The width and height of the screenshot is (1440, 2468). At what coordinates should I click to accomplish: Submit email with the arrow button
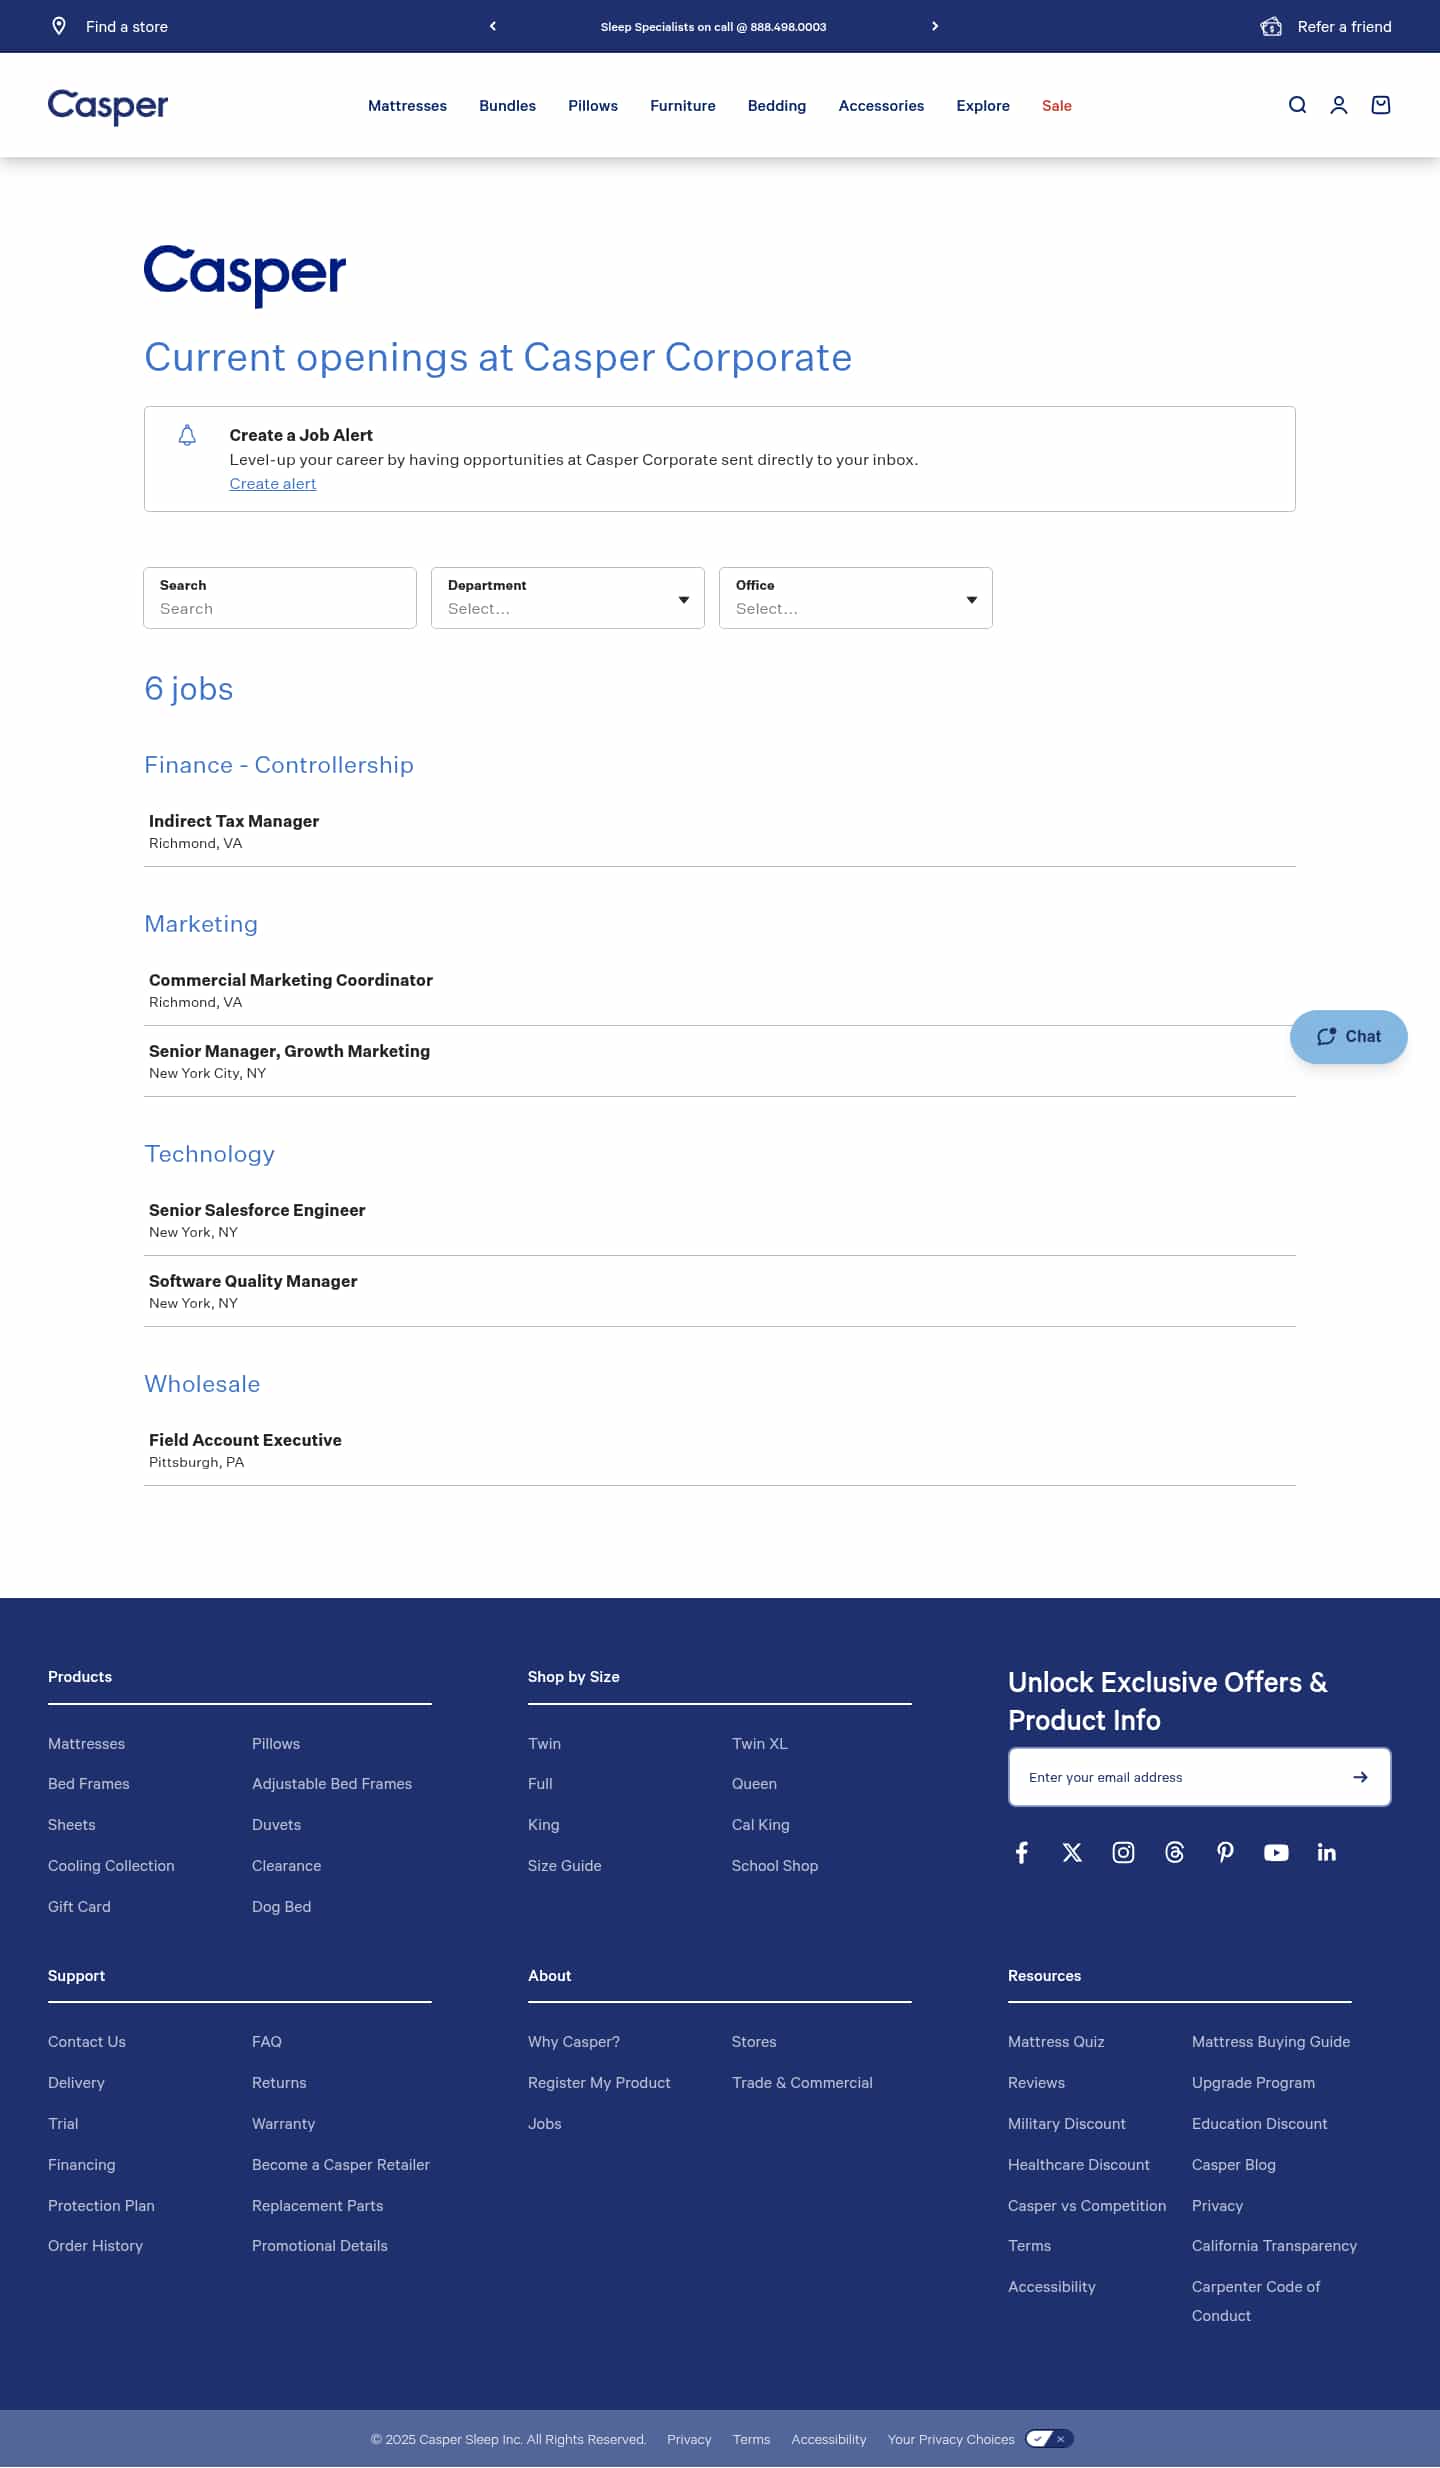1360,1777
